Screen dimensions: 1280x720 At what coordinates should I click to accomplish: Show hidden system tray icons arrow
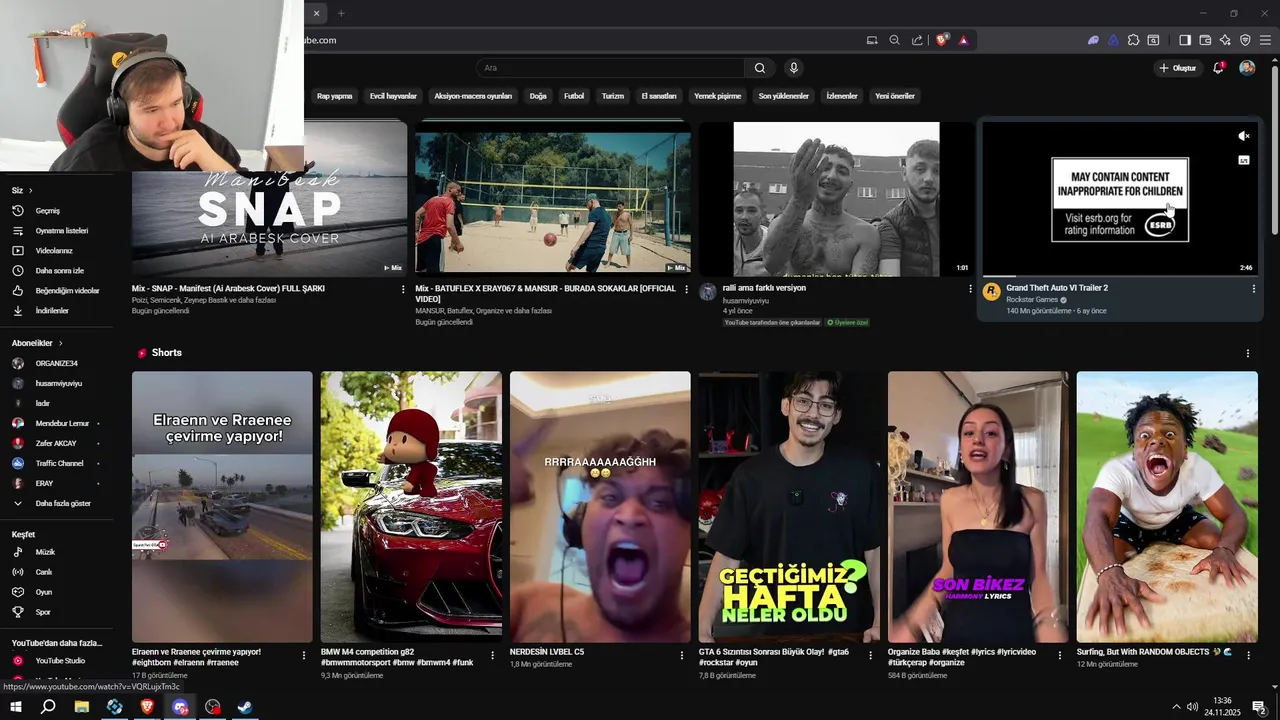[1176, 707]
